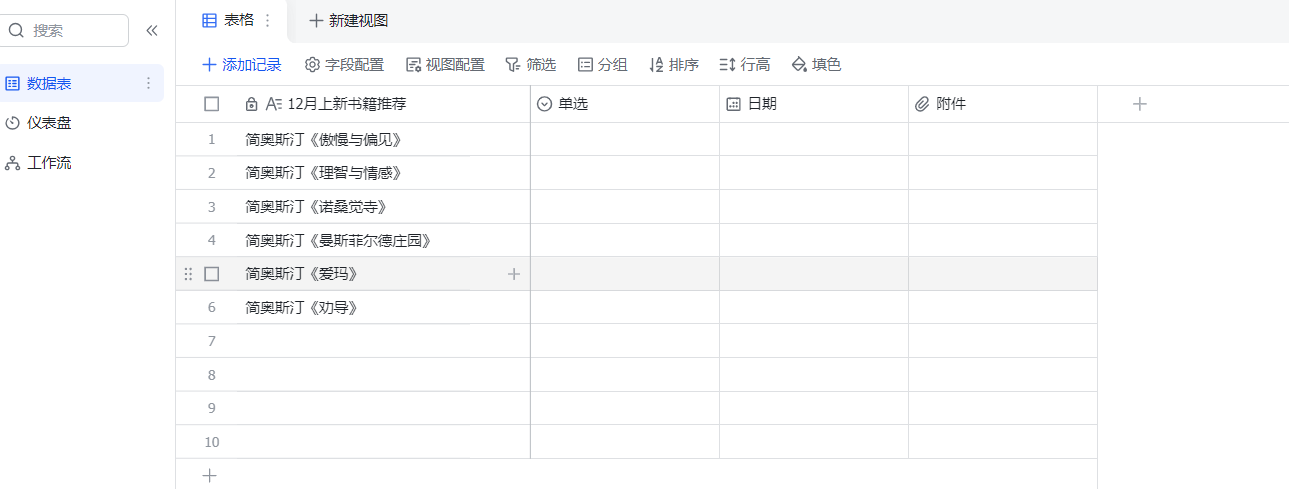Image resolution: width=1289 pixels, height=489 pixels.
Task: Open the 分组 grouping option
Action: pos(602,65)
